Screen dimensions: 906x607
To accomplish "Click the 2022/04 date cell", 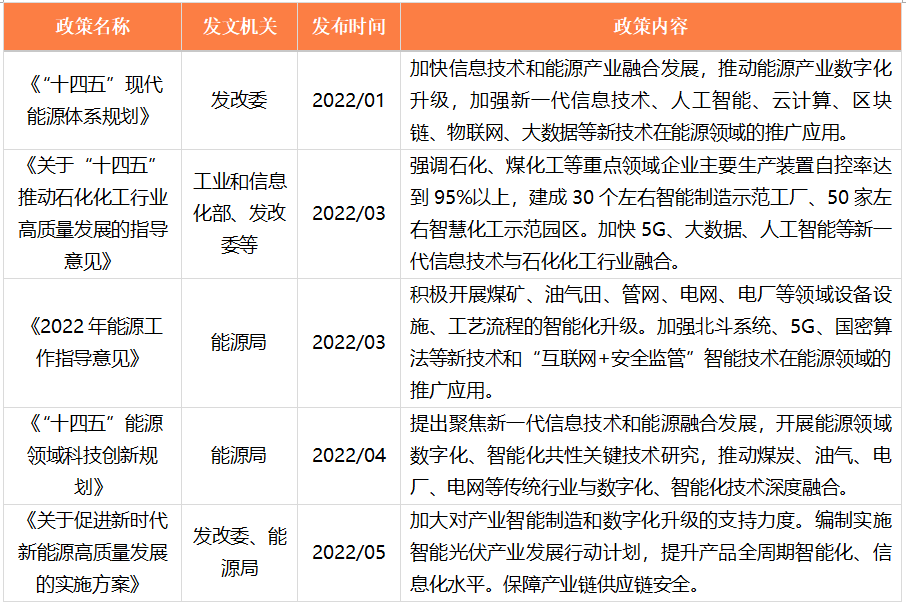I will click(348, 456).
